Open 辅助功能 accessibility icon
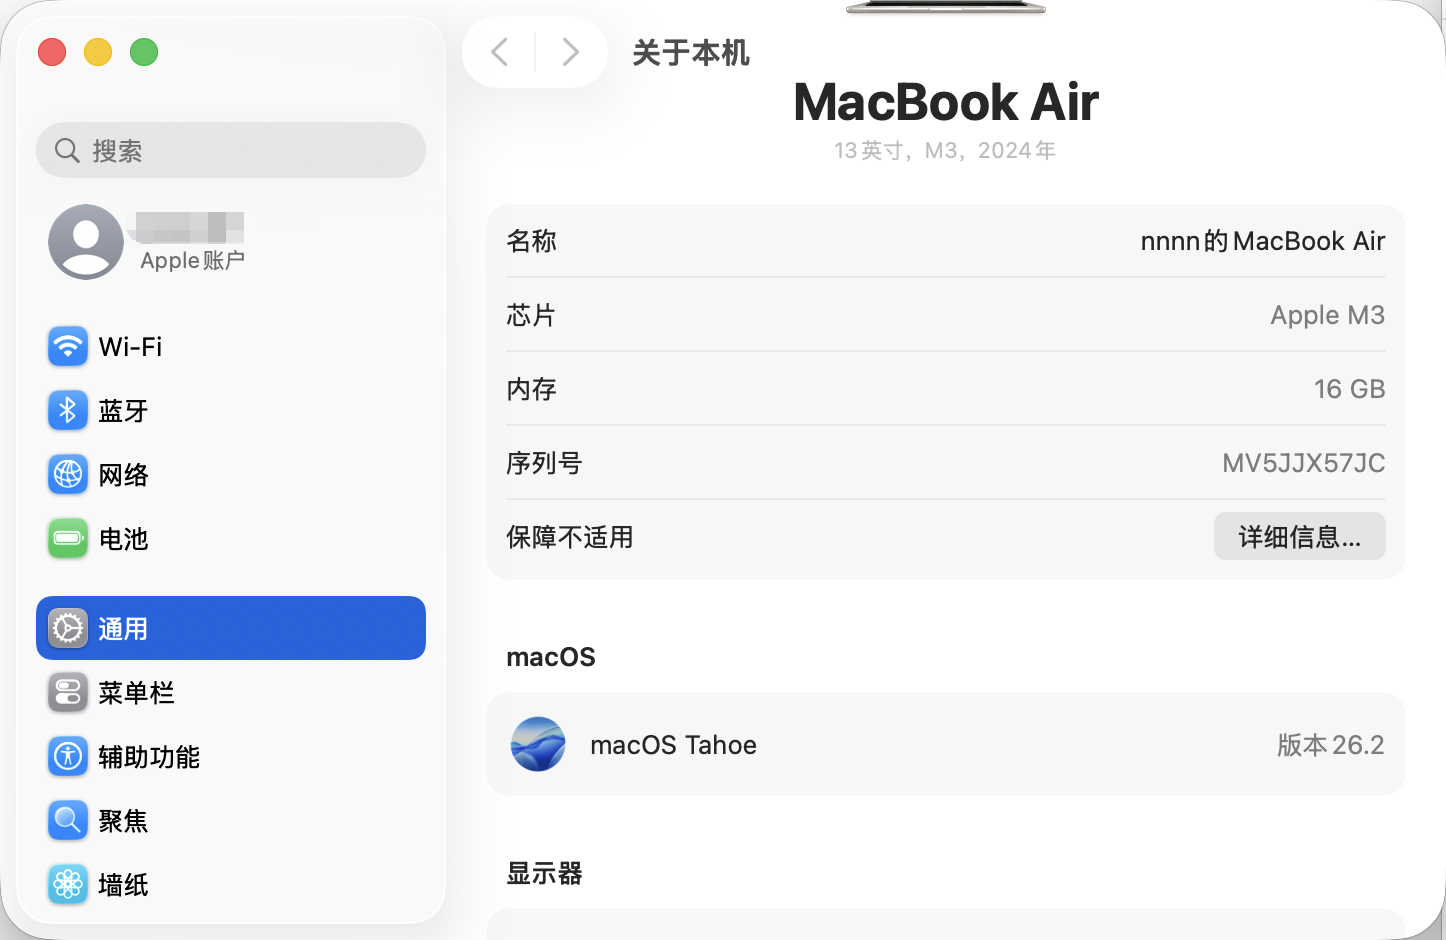This screenshot has width=1446, height=940. (x=68, y=757)
